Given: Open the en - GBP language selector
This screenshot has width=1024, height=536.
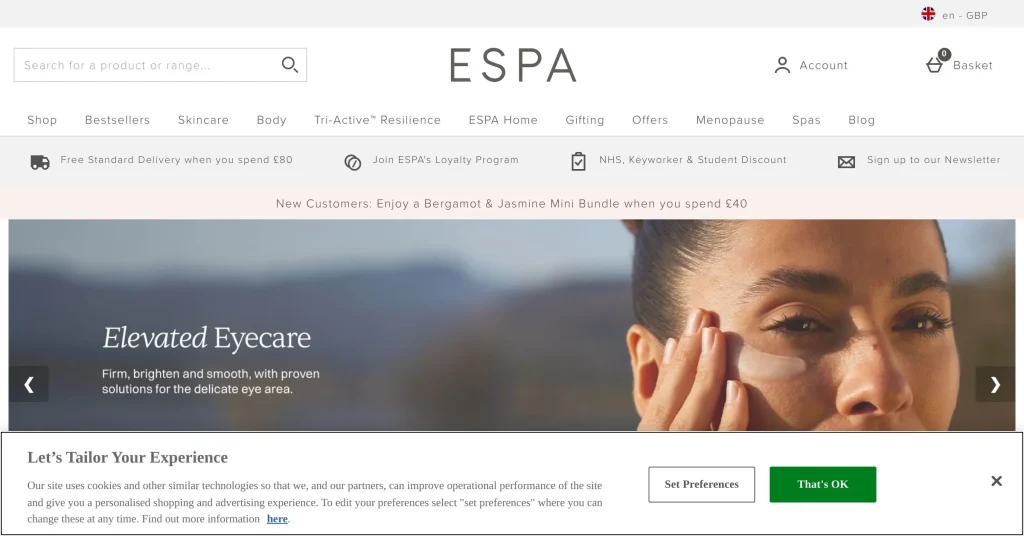Looking at the screenshot, I should point(964,15).
